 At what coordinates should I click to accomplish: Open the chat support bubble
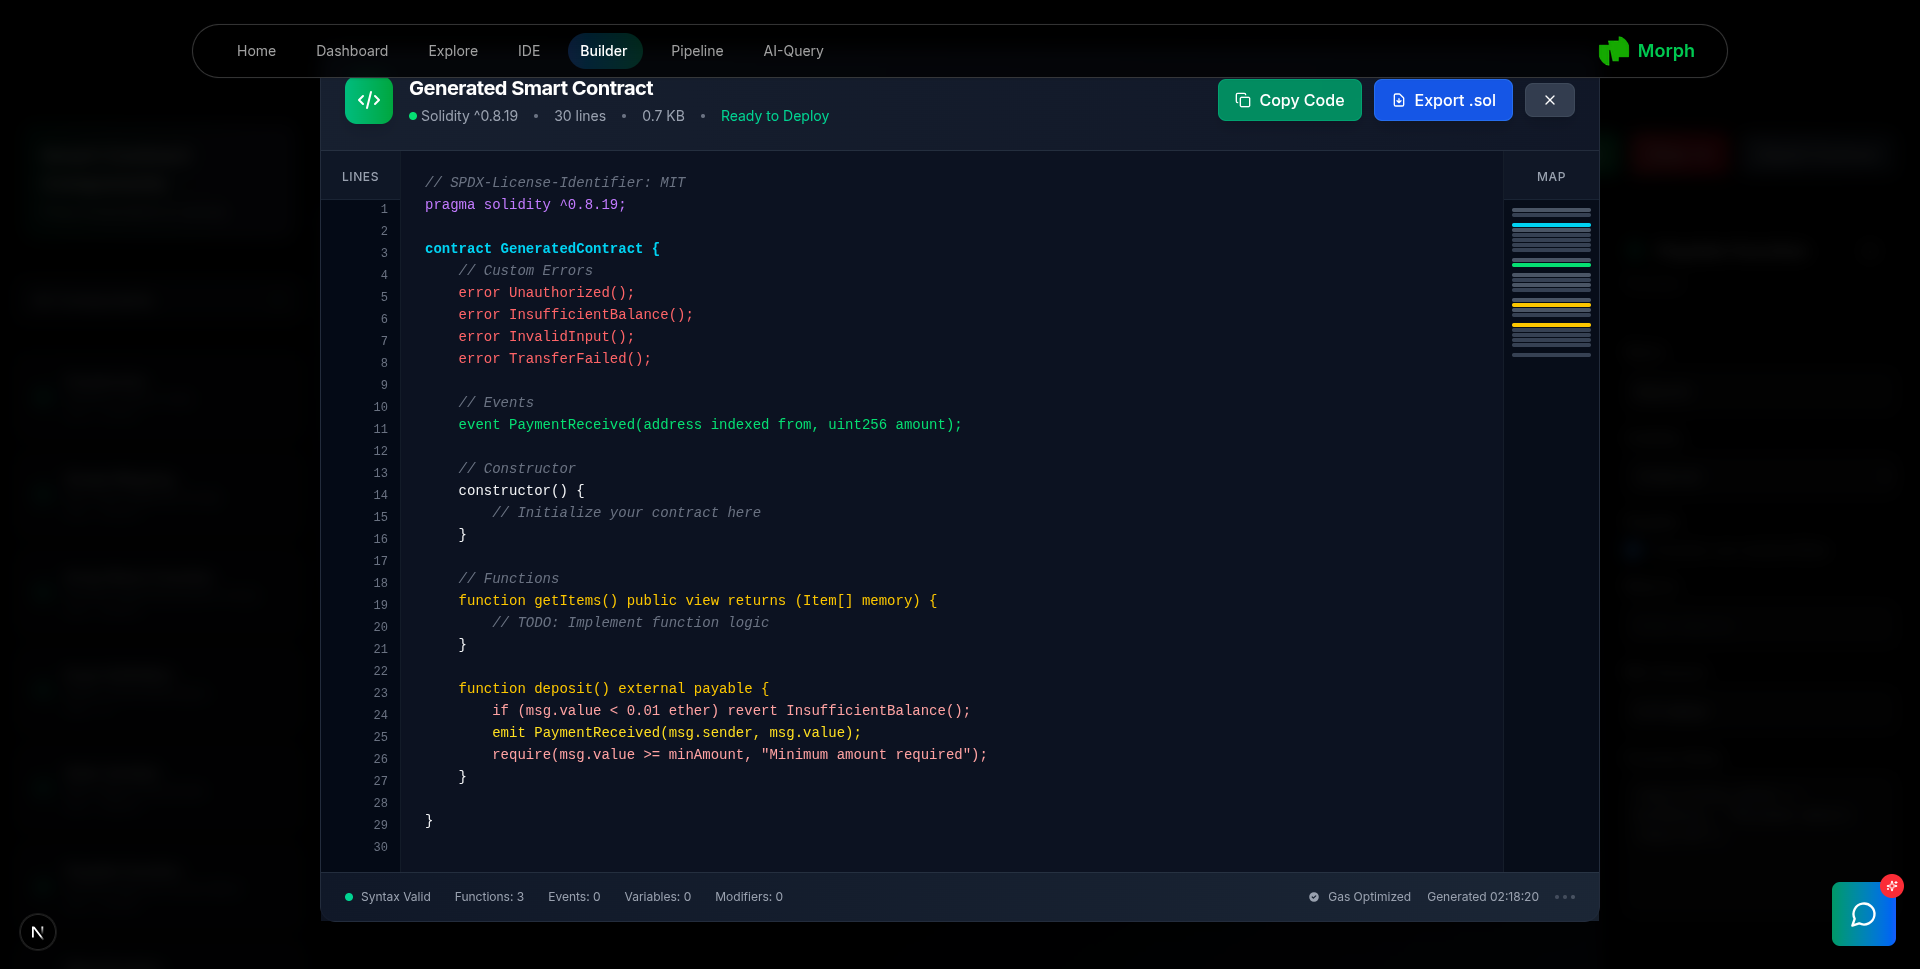[x=1864, y=914]
